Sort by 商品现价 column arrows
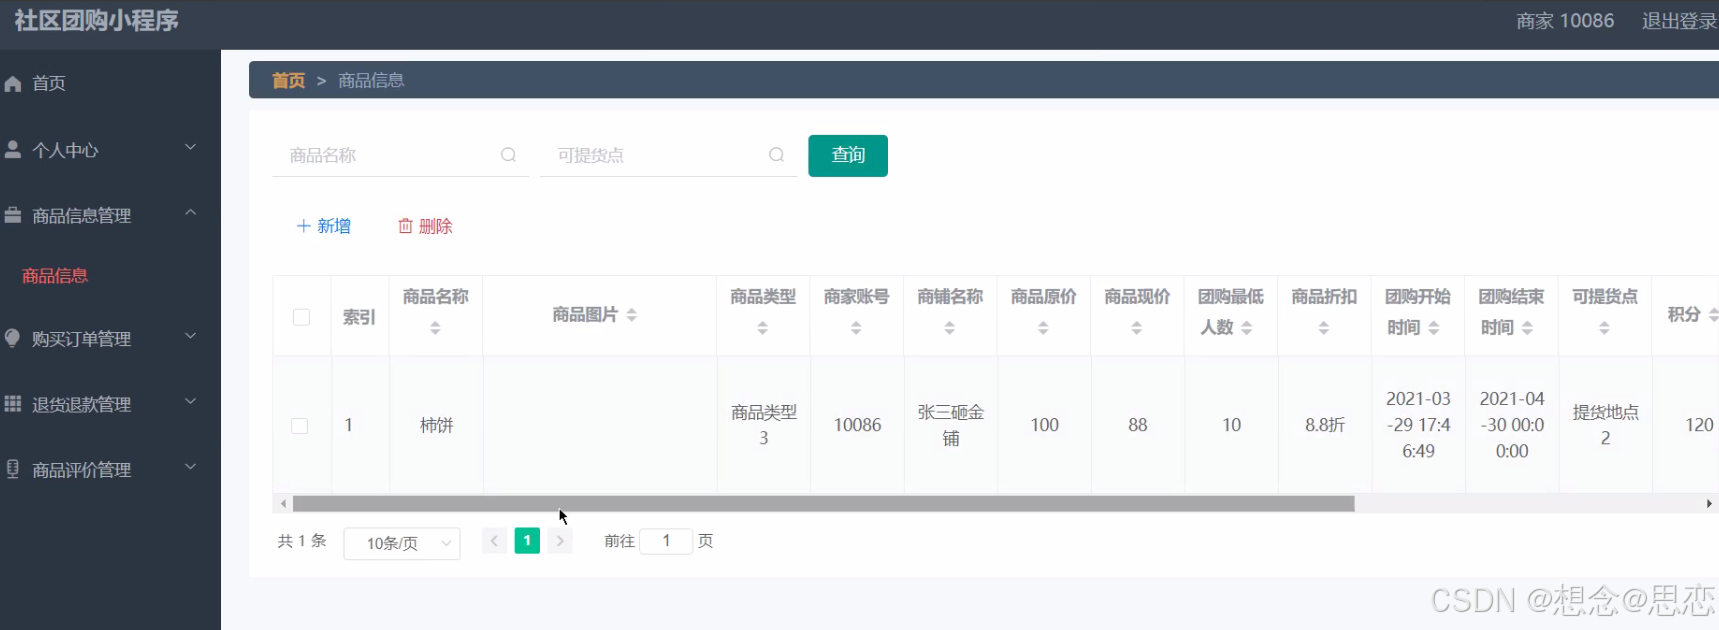This screenshot has height=630, width=1719. tap(1137, 328)
